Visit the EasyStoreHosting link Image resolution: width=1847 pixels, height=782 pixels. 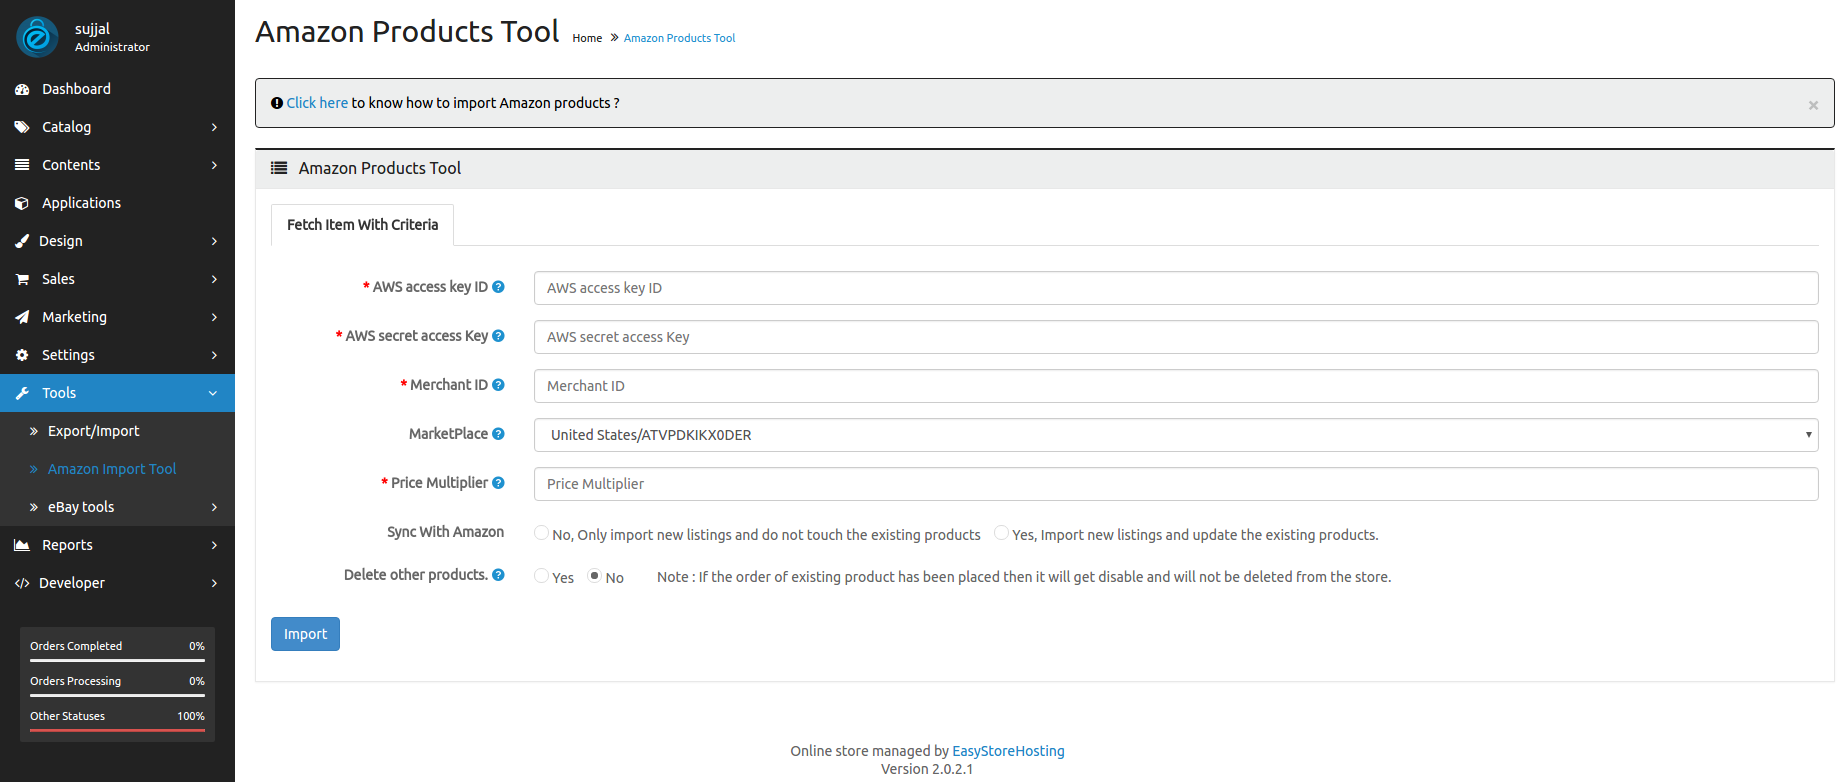click(x=1008, y=751)
